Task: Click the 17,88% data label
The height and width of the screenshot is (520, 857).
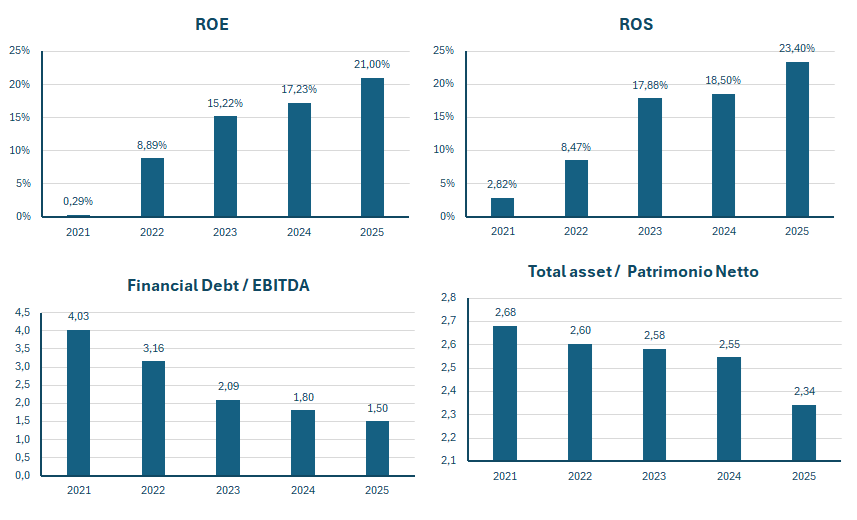Action: point(650,85)
